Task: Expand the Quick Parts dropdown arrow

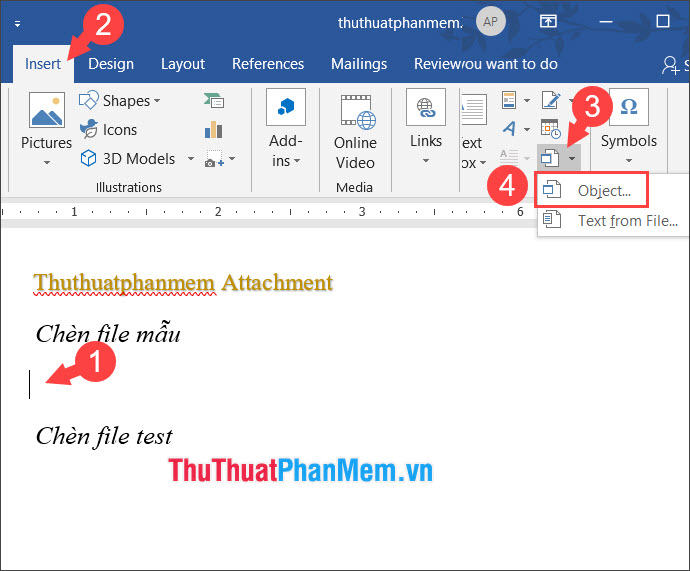Action: point(527,101)
